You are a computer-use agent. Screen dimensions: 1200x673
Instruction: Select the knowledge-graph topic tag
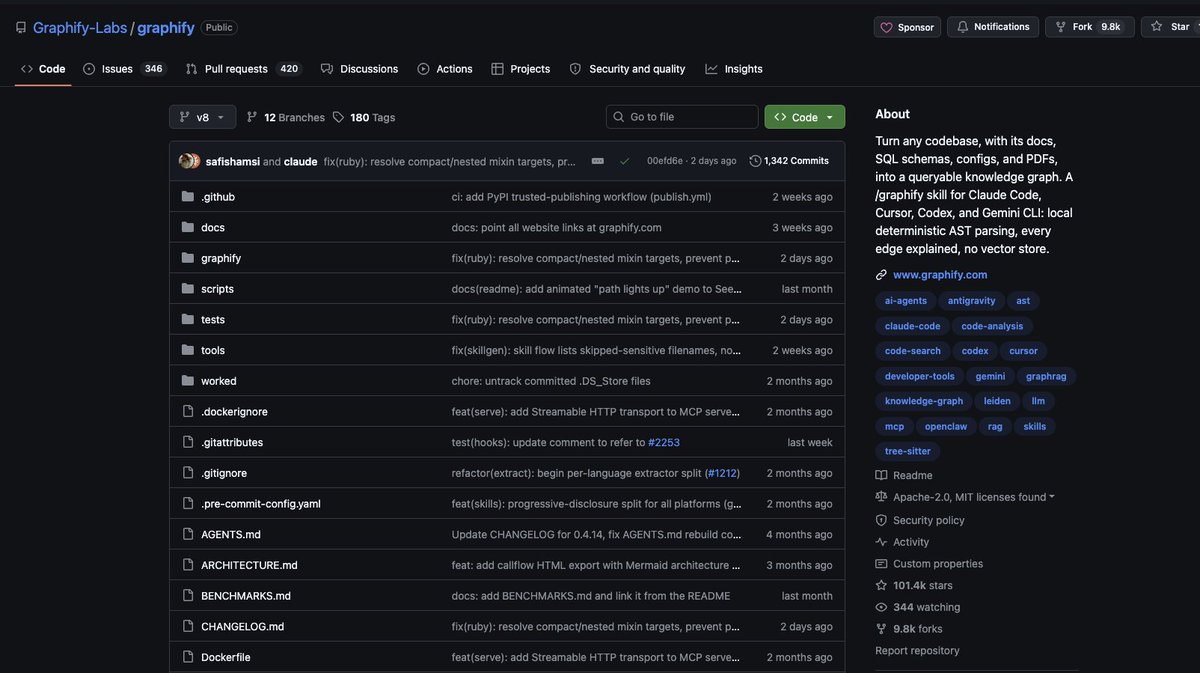tap(924, 401)
